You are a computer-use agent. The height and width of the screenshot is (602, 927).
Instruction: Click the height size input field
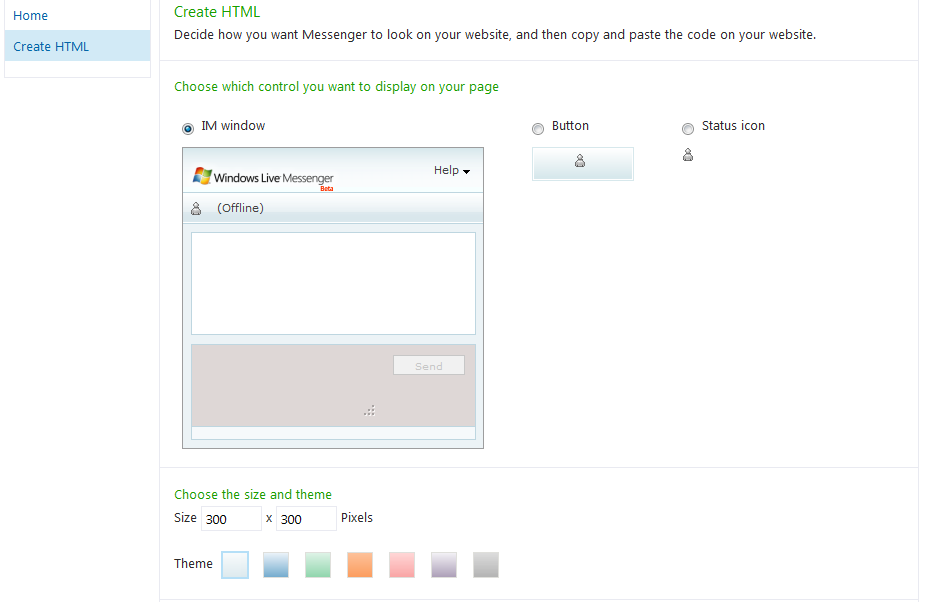coord(306,519)
